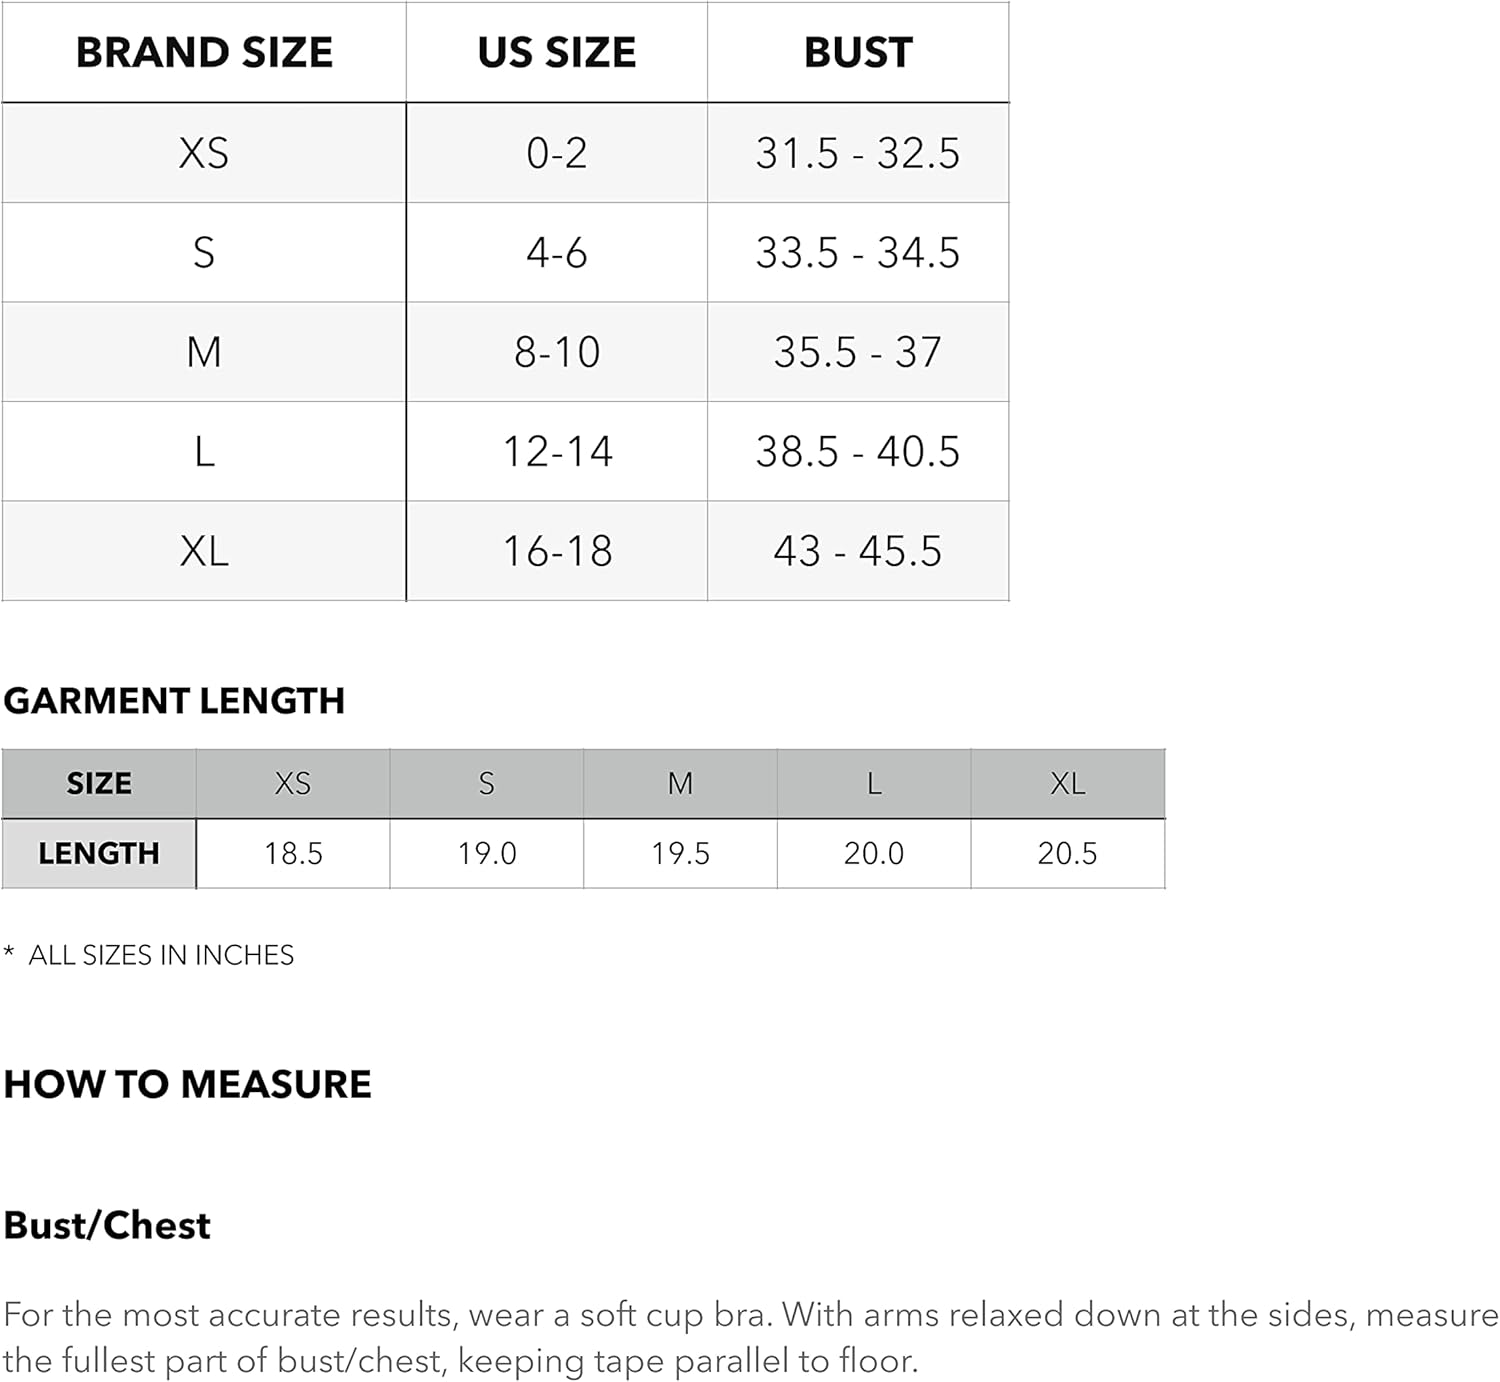
Task: Click the Bust/Chest subheading
Action: 107,1225
